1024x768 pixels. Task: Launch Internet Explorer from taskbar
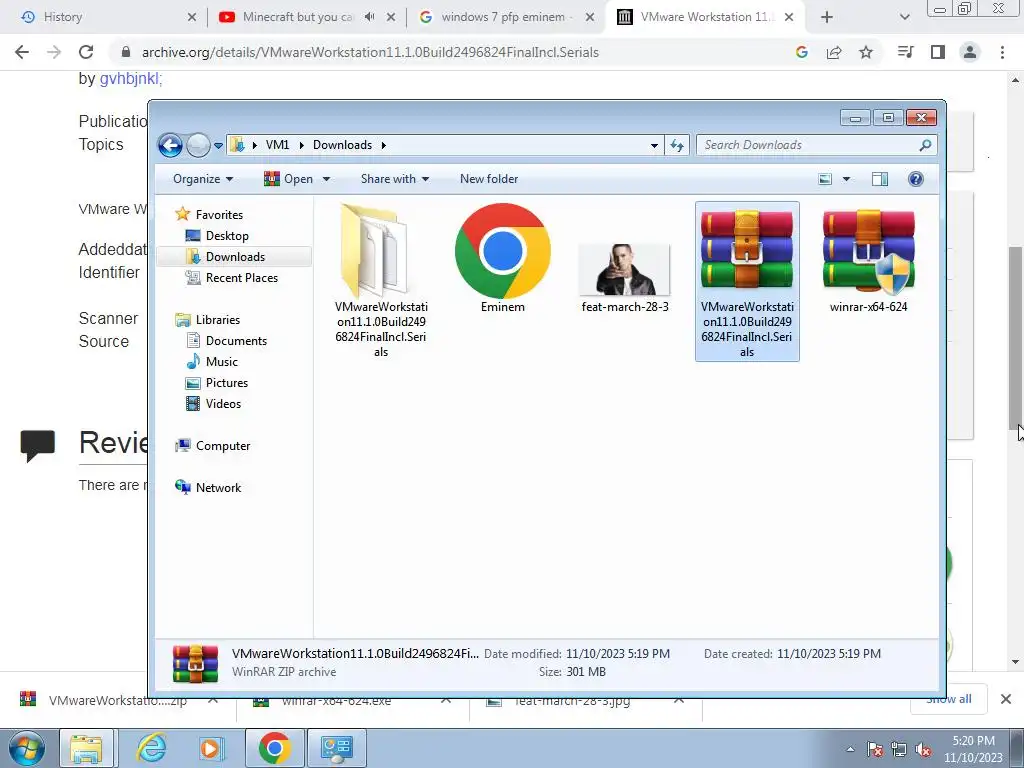click(151, 748)
